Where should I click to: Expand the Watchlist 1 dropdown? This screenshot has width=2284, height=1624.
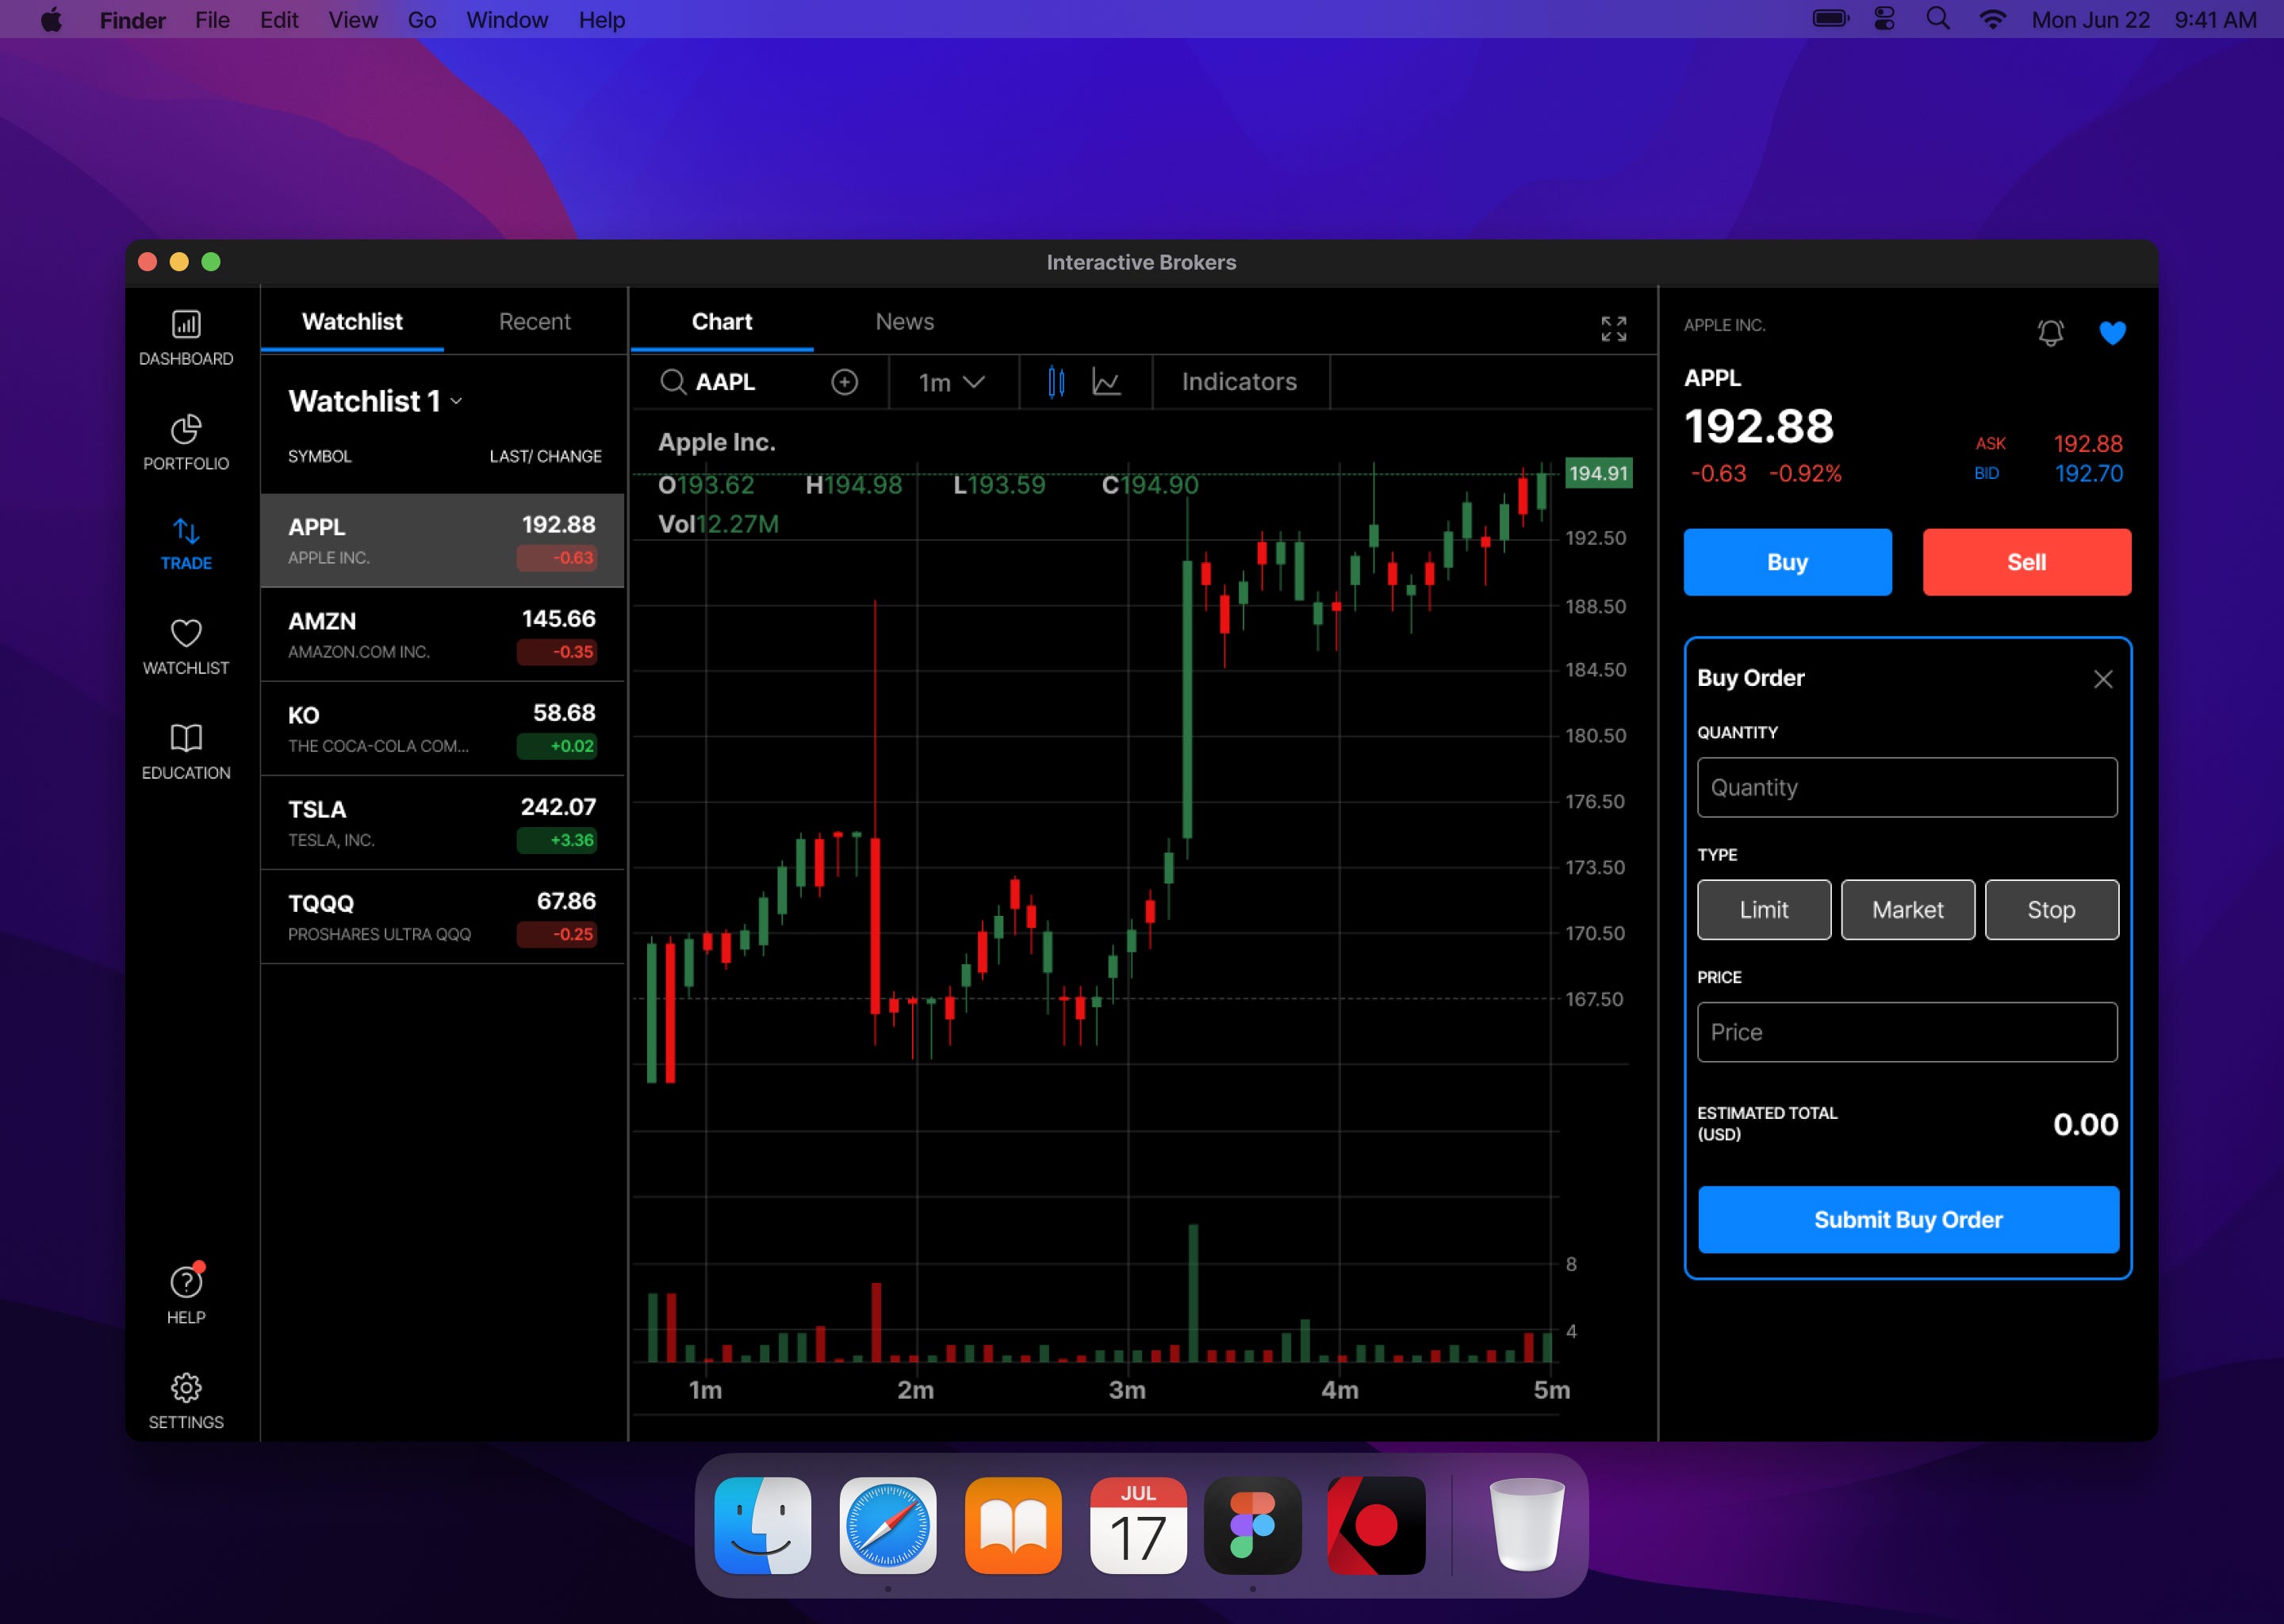point(457,401)
